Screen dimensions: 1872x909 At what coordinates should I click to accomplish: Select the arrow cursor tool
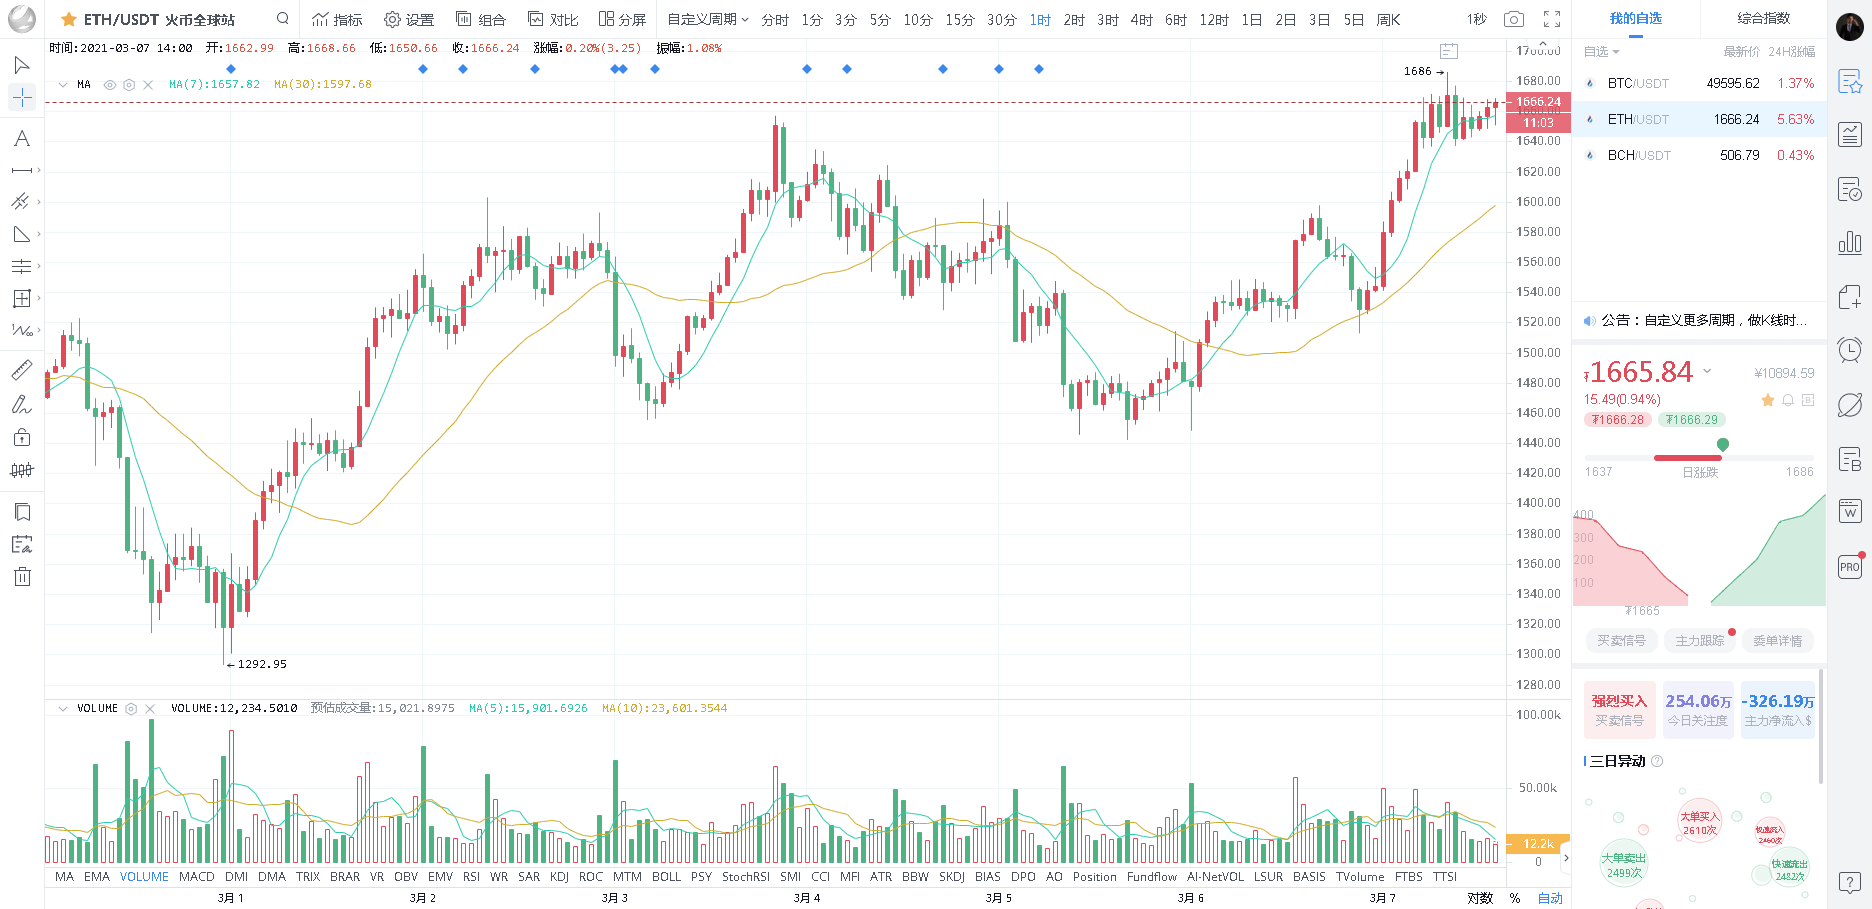click(x=21, y=66)
